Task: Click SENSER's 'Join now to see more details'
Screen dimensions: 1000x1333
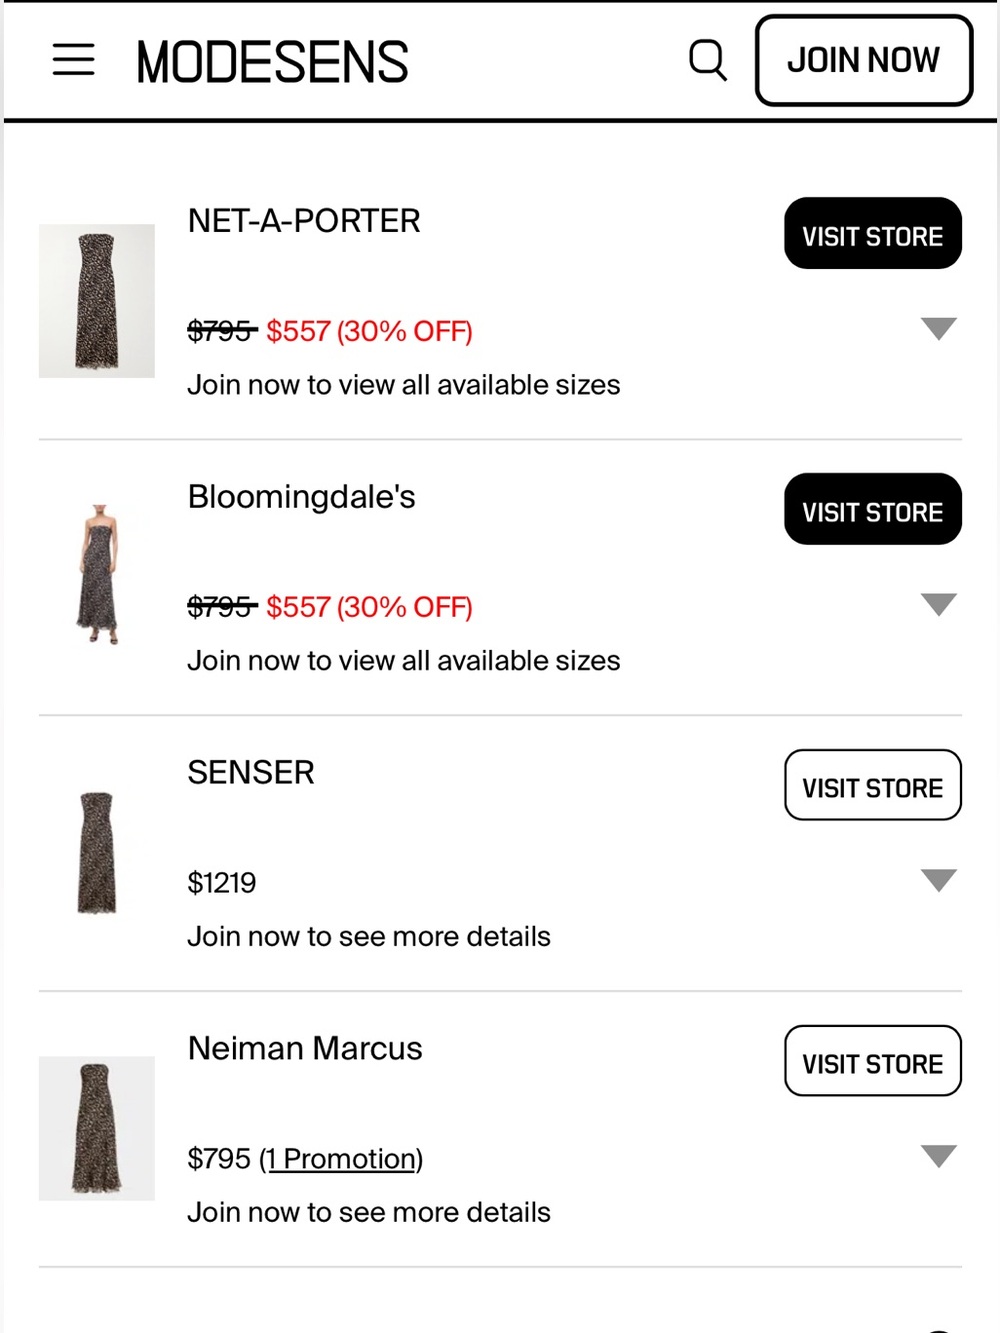Action: (369, 937)
